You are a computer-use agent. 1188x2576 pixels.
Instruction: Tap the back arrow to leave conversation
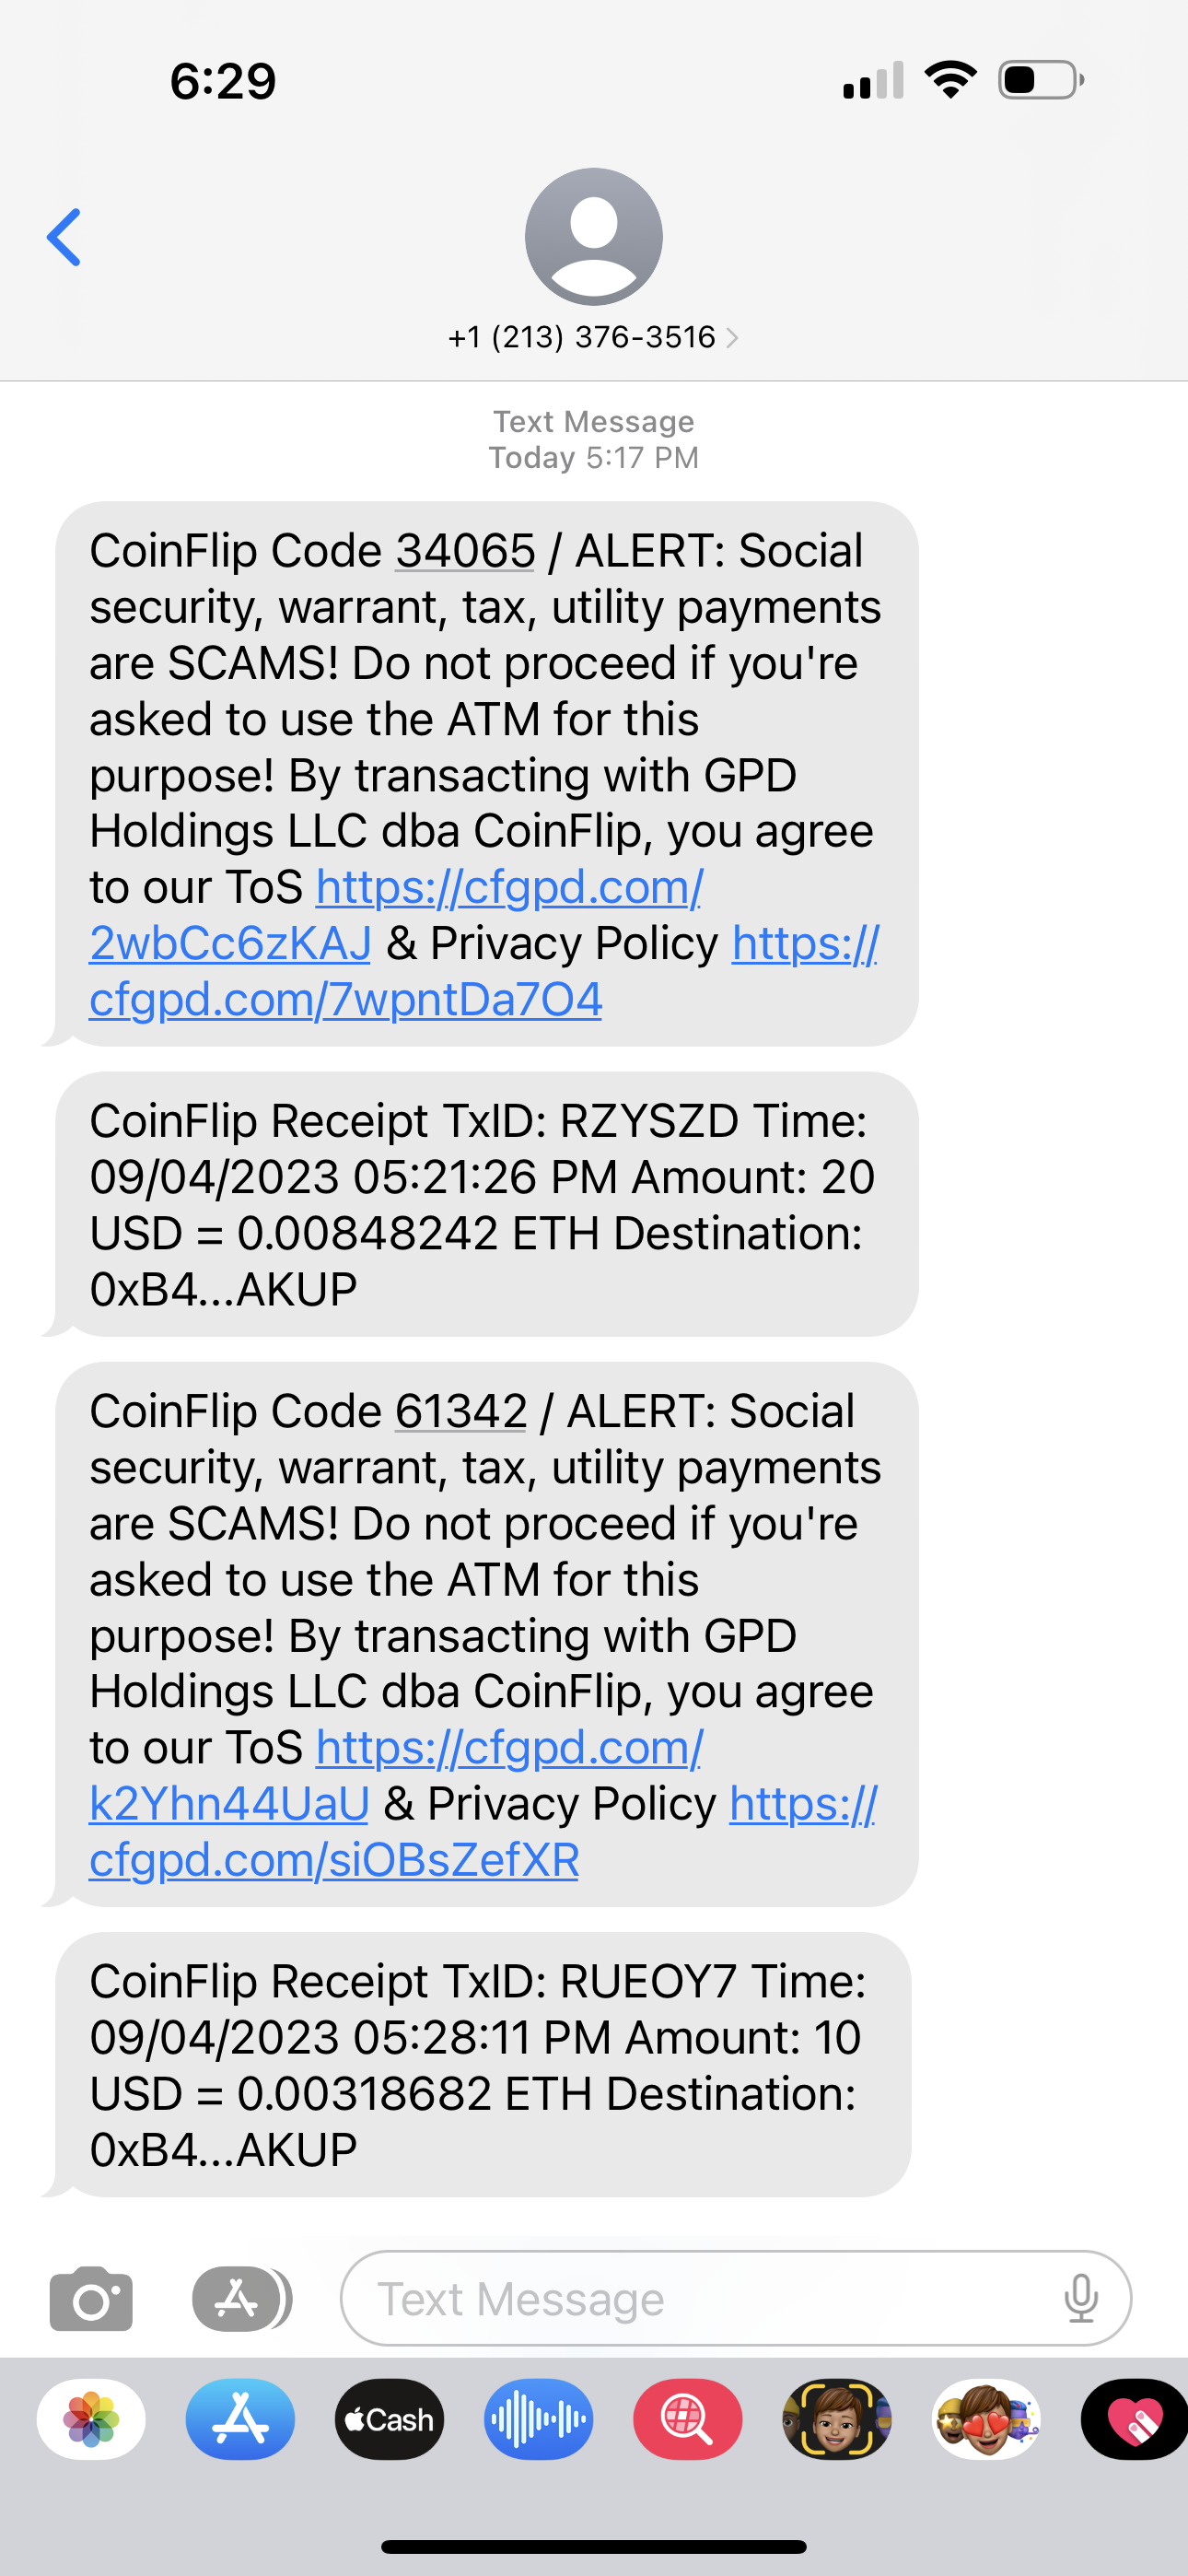coord(64,238)
